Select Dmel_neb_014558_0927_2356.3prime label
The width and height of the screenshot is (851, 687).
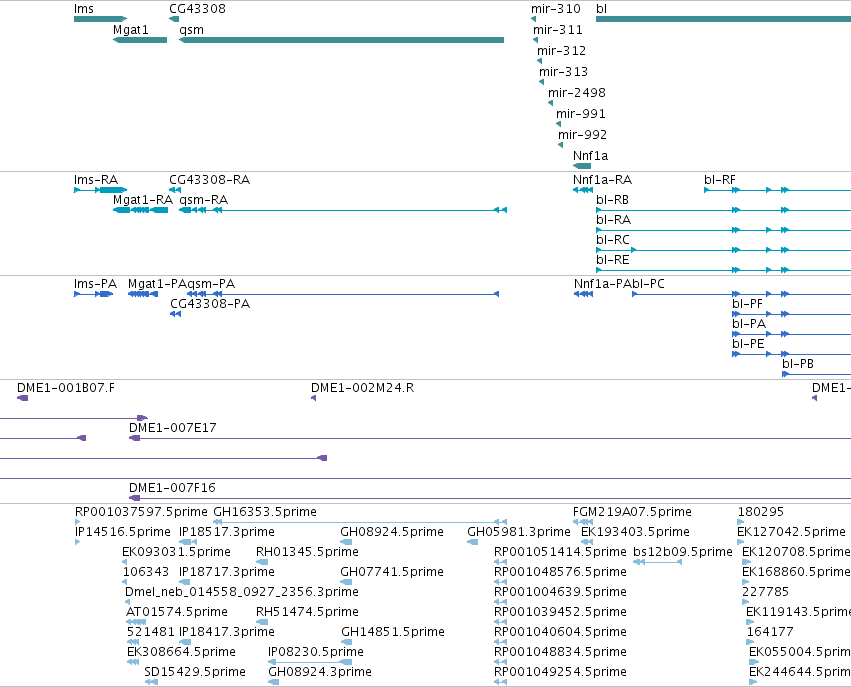click(242, 592)
